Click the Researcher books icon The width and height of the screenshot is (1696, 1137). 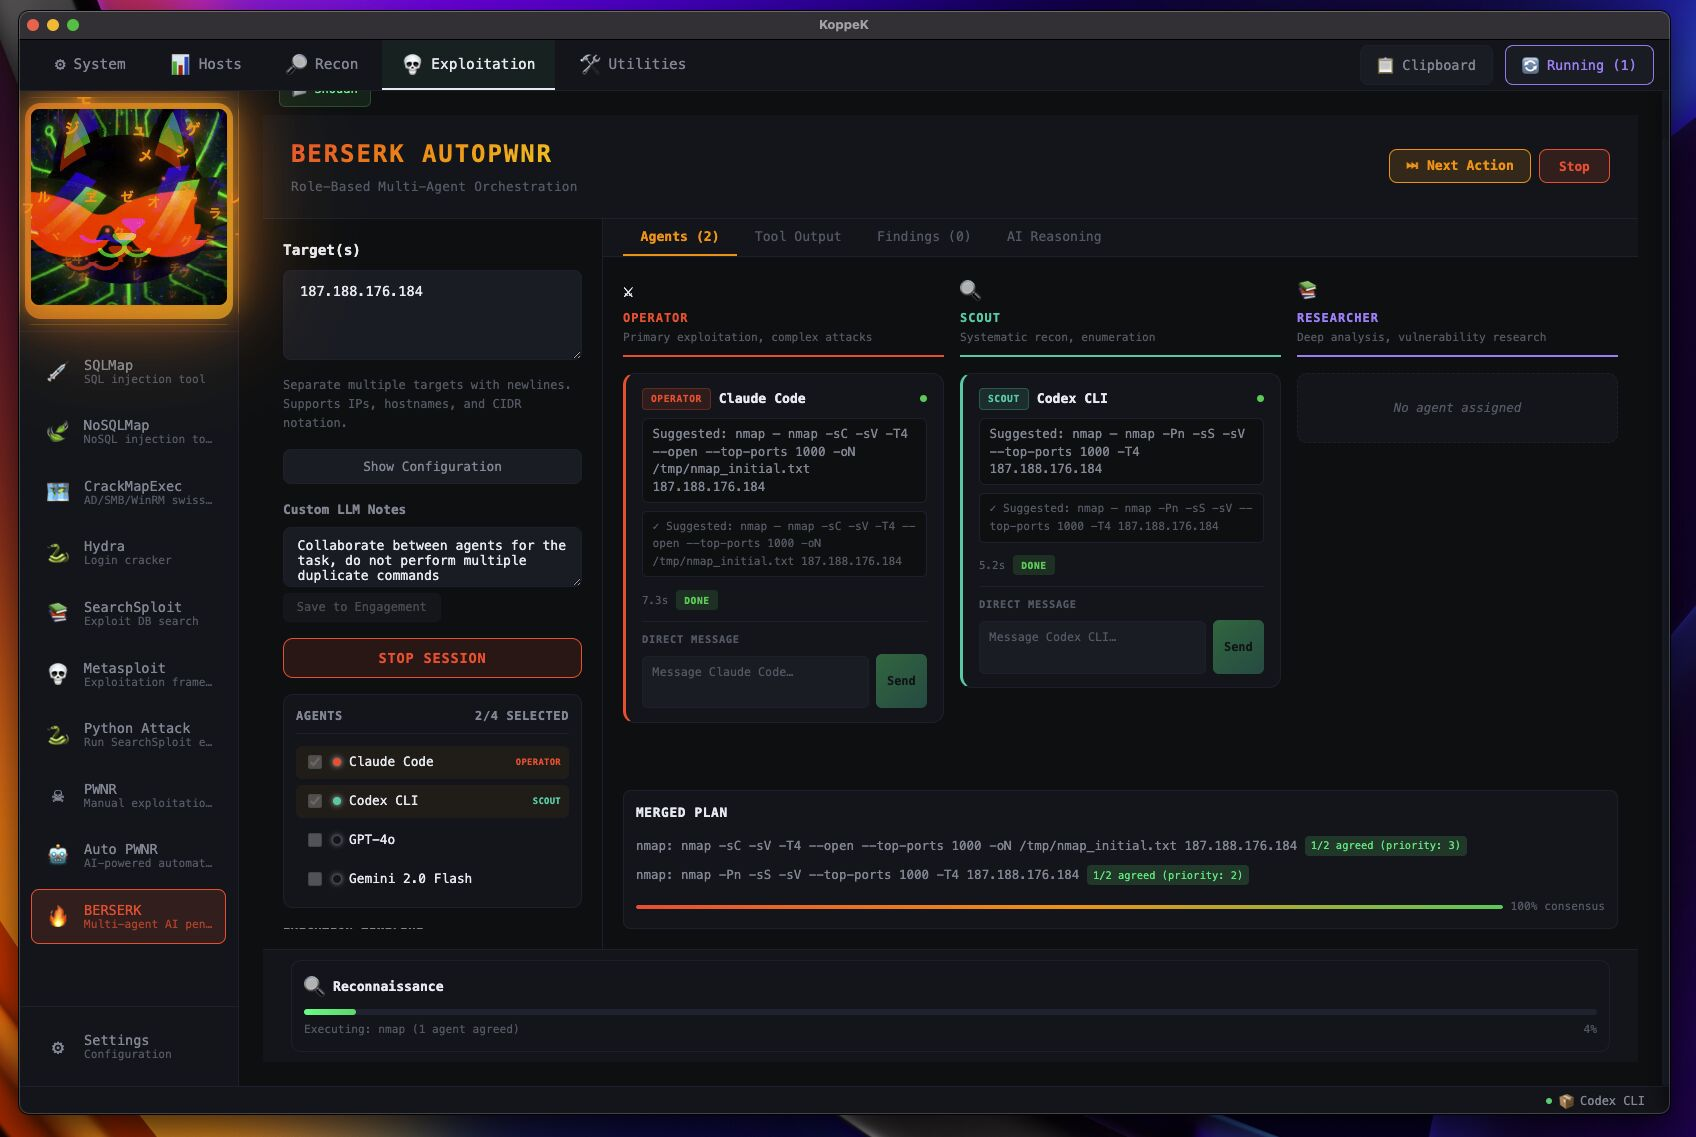pos(1307,290)
